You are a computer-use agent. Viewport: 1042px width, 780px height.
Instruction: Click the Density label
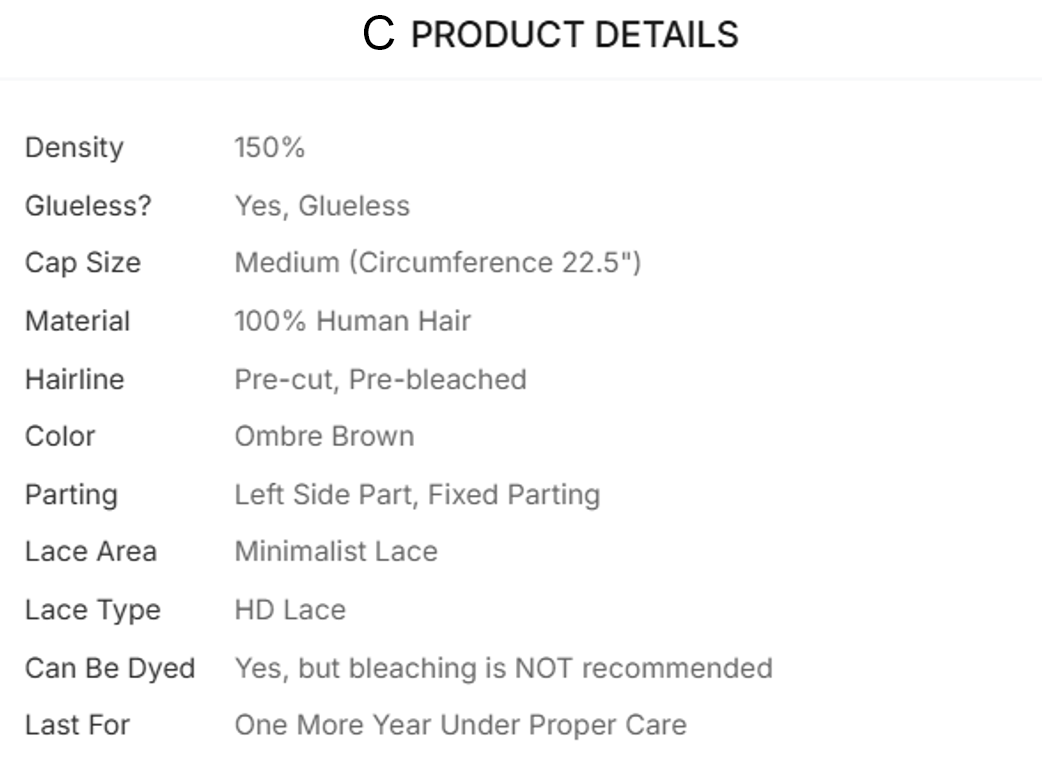74,148
